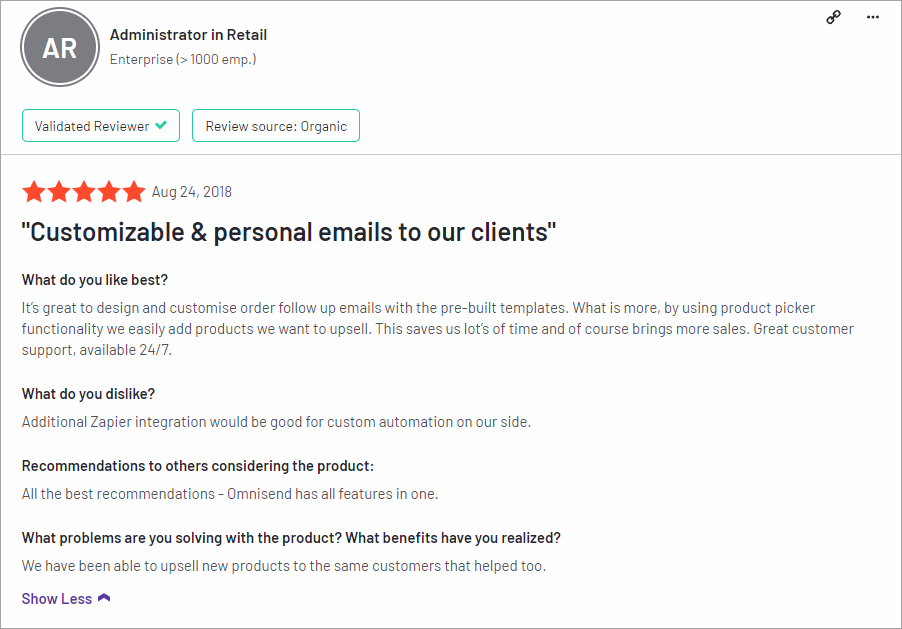Viewport: 902px width, 629px height.
Task: Click the "What do you dislike?" heading
Action: pos(89,394)
